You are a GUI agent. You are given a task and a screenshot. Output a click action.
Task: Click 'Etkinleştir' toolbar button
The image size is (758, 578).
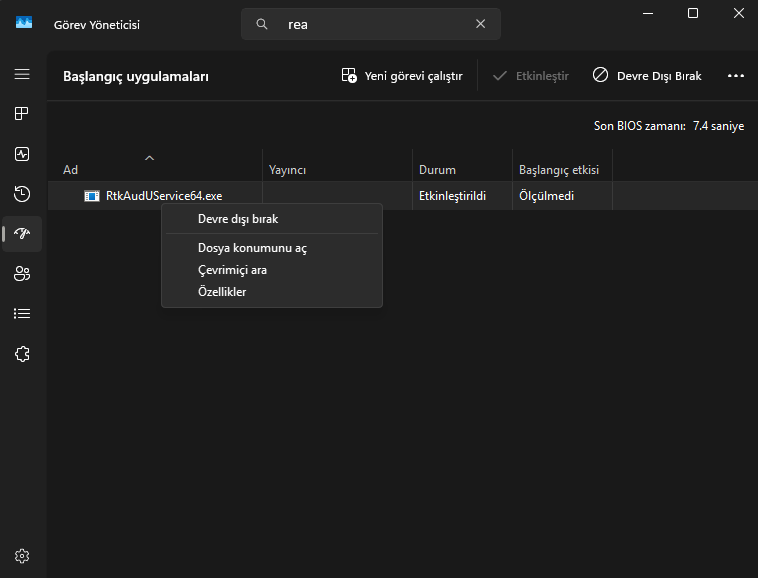point(530,76)
